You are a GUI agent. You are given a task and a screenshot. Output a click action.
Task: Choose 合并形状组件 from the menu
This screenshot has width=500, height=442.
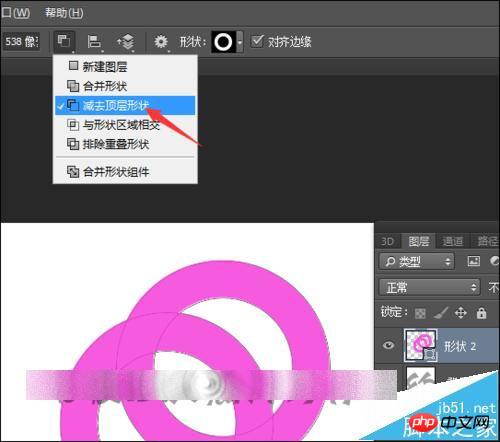click(x=125, y=172)
